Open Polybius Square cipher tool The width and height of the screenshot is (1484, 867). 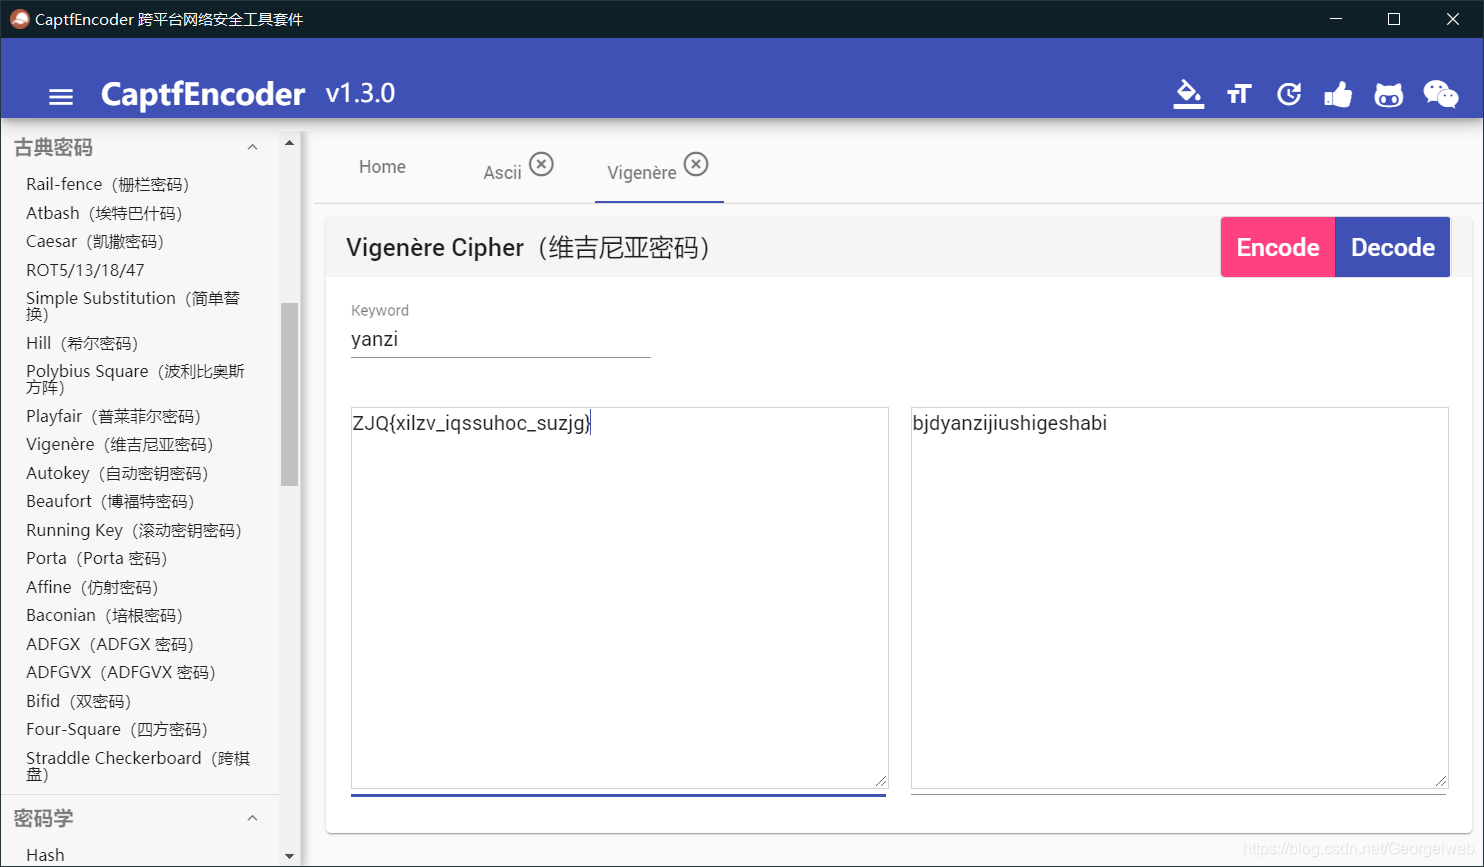(135, 379)
